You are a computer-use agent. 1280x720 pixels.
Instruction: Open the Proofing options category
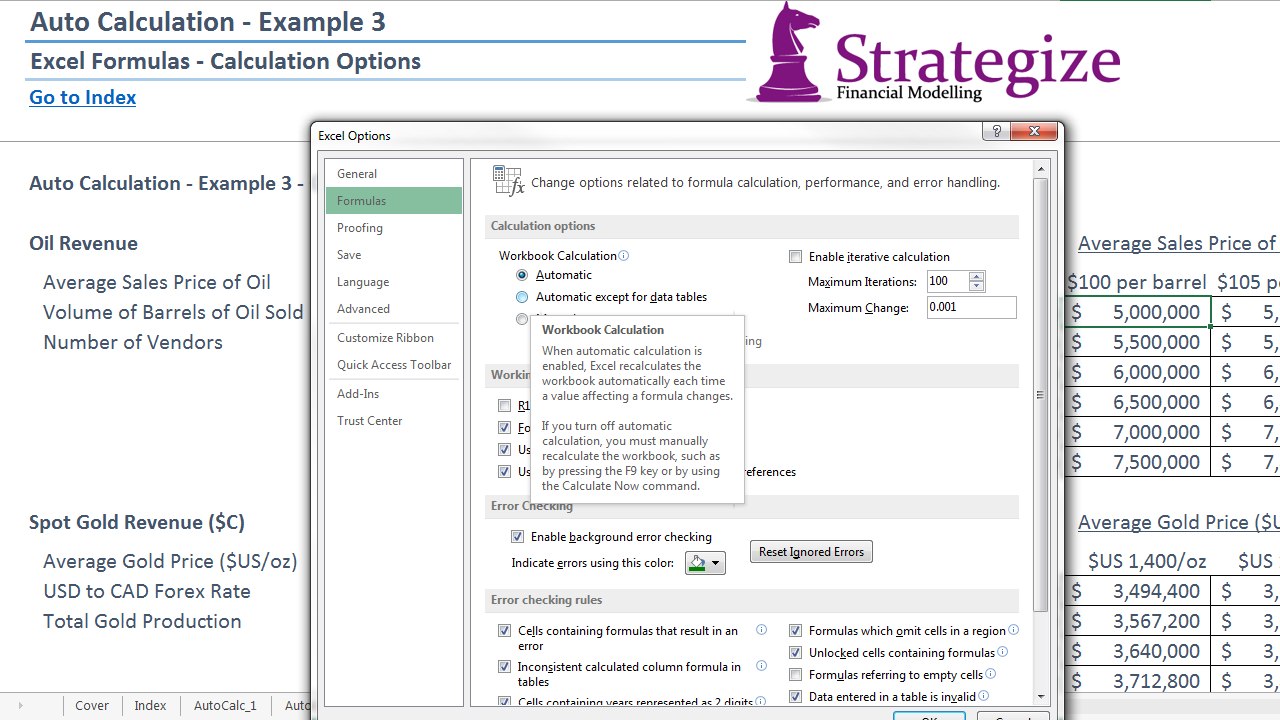pyautogui.click(x=394, y=228)
